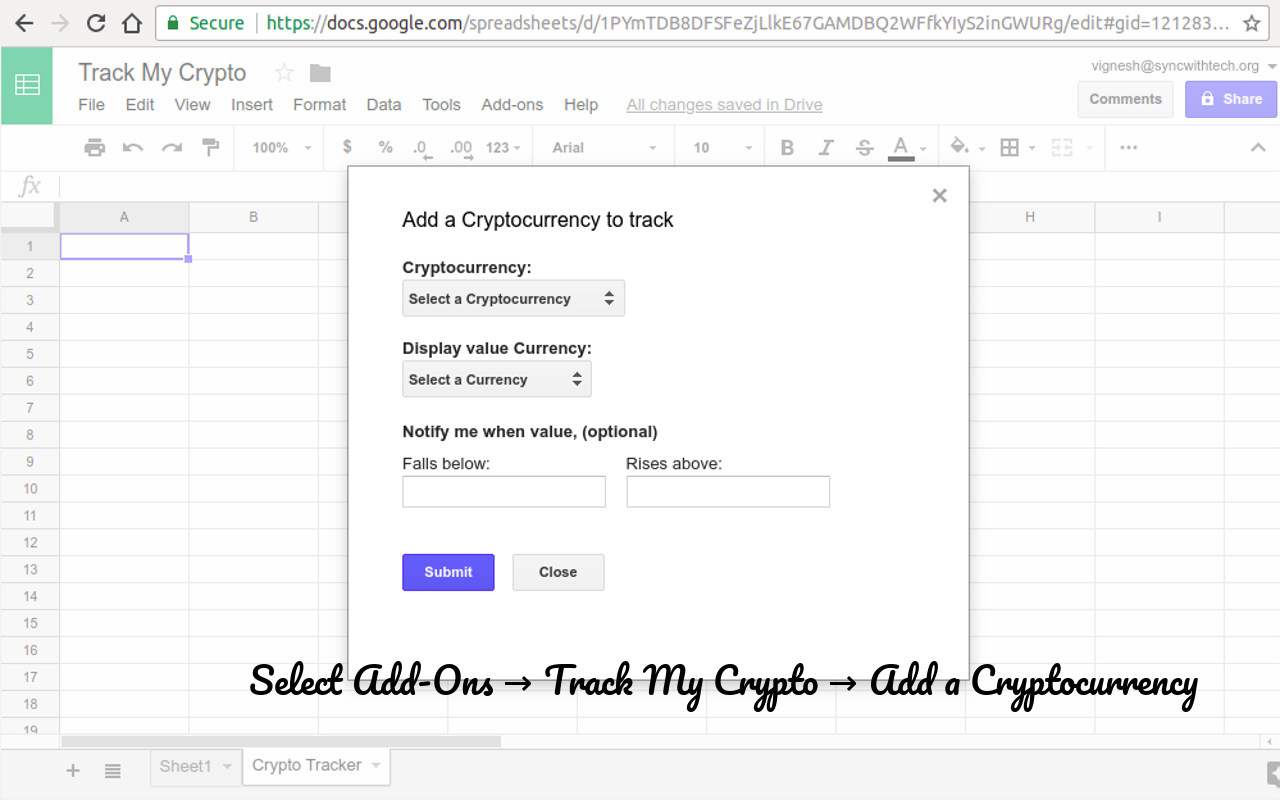Screen dimensions: 1280x800
Task: Open the move-to-folder icon
Action: pyautogui.click(x=320, y=73)
